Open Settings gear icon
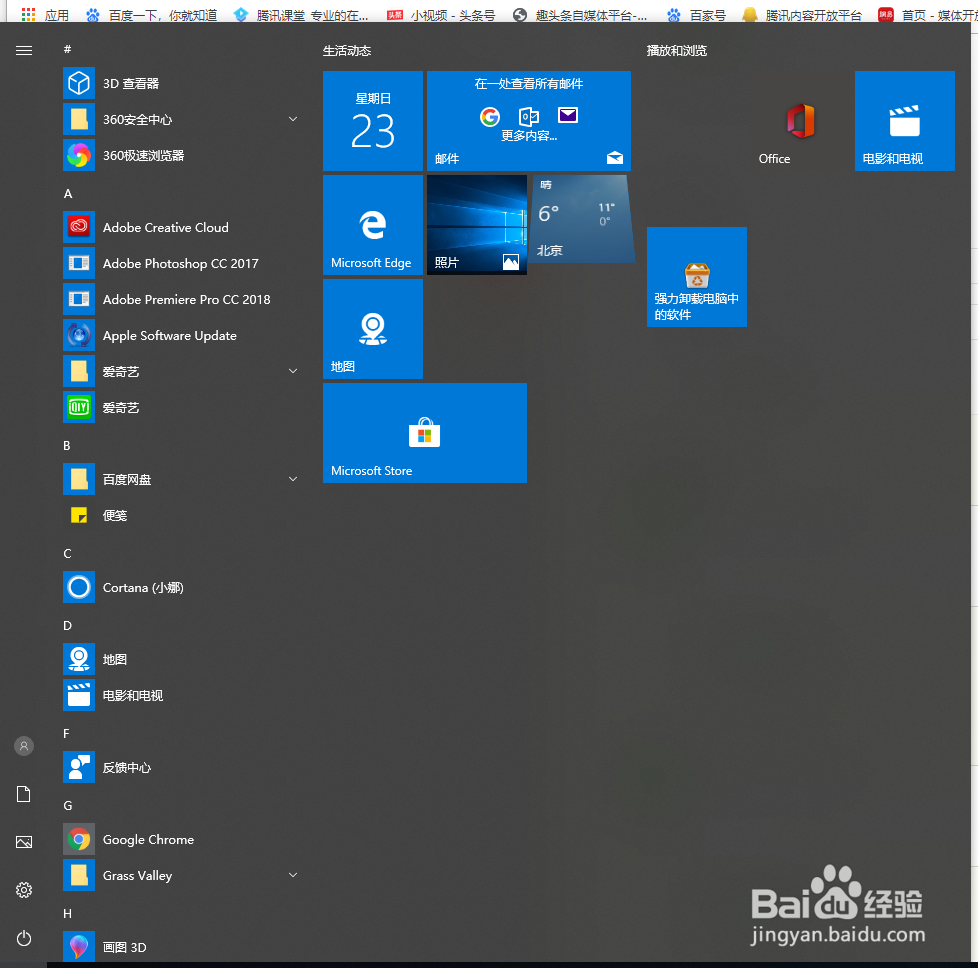 (x=24, y=890)
